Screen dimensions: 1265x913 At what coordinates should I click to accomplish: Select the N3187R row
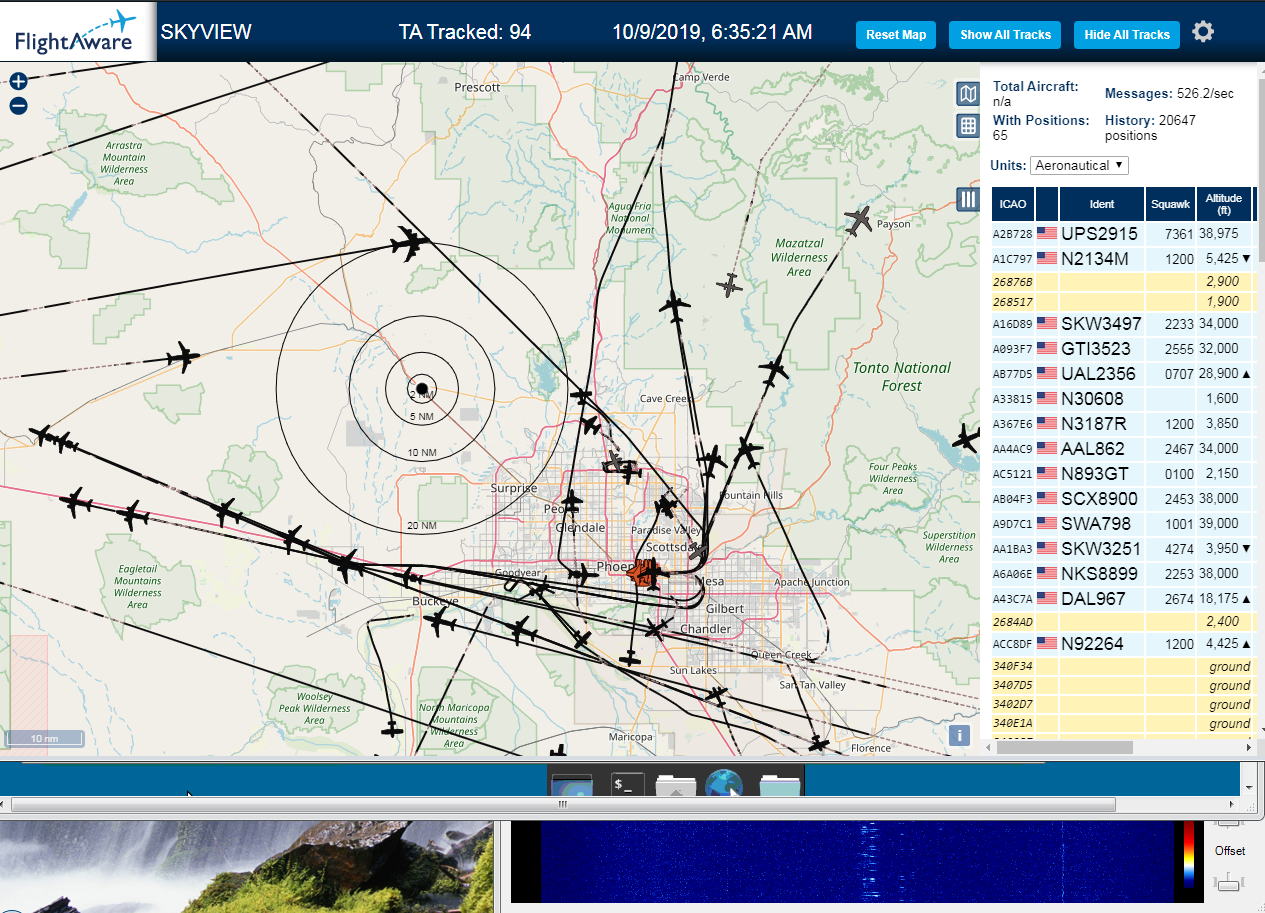pyautogui.click(x=1123, y=424)
